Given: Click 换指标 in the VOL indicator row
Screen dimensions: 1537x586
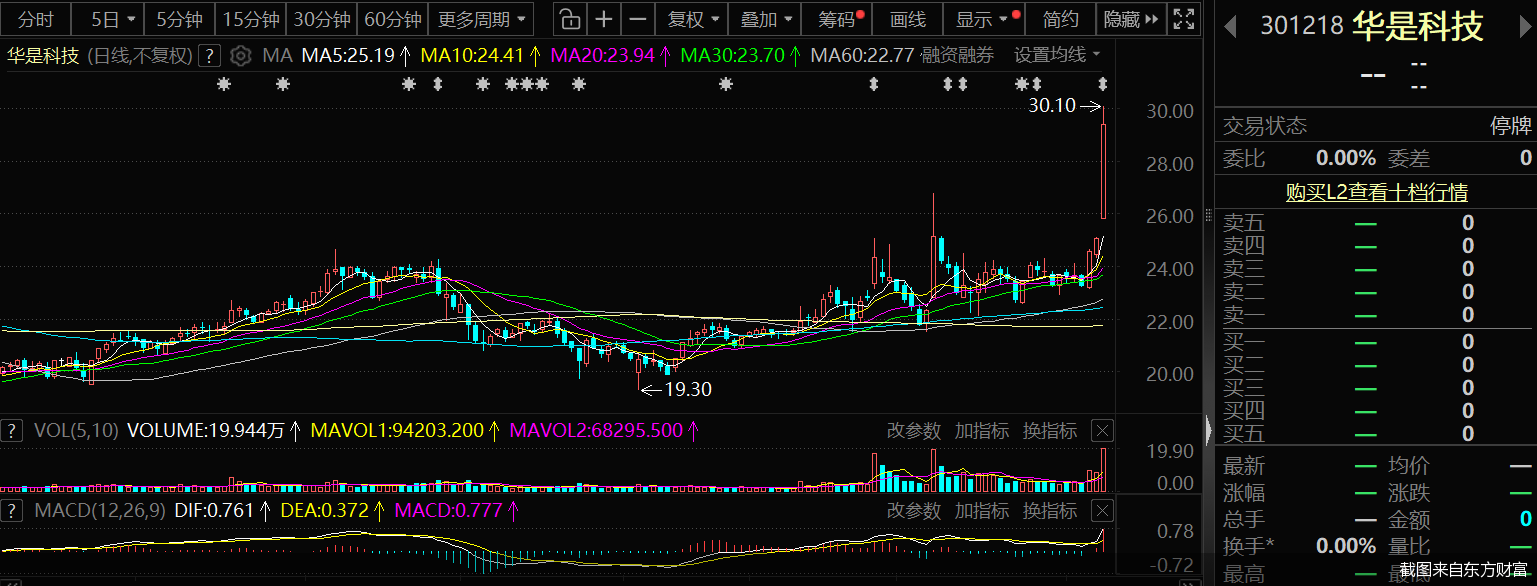Looking at the screenshot, I should (1050, 431).
